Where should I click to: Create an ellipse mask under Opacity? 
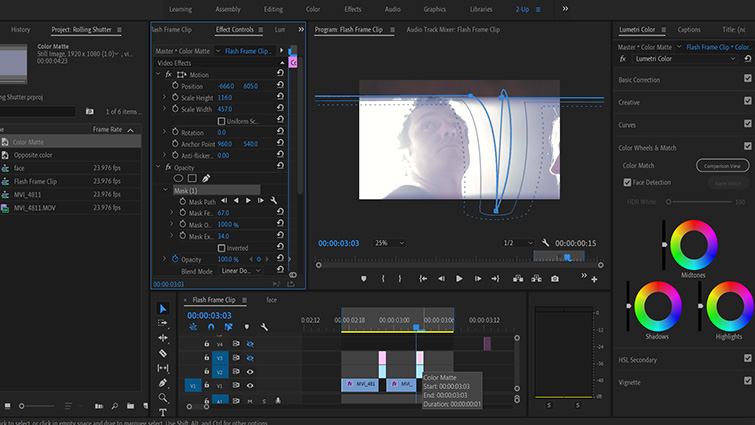pyautogui.click(x=177, y=179)
